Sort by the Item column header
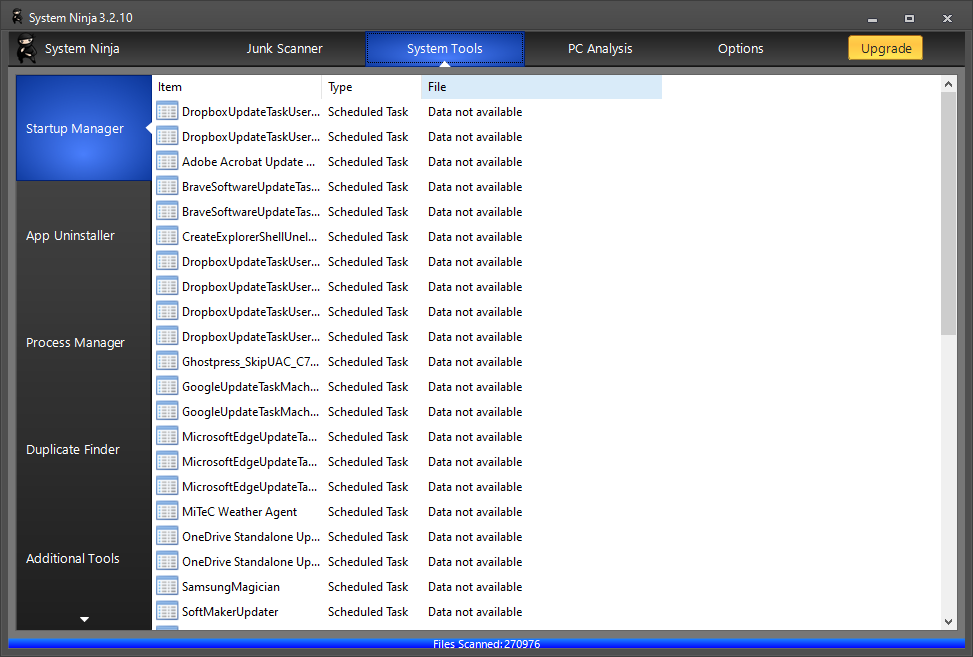The height and width of the screenshot is (657, 973). point(236,87)
